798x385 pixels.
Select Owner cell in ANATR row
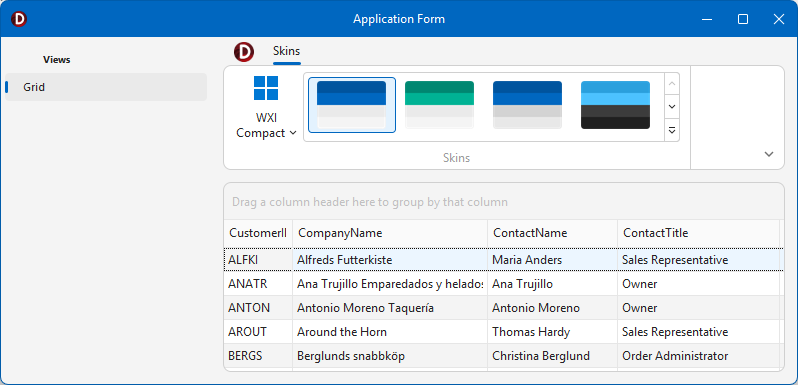point(699,284)
